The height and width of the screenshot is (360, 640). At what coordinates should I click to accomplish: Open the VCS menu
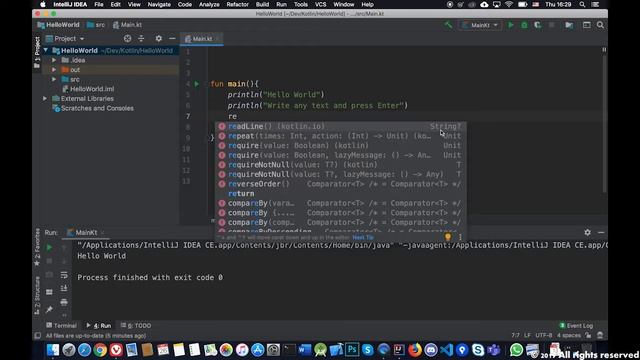pyautogui.click(x=320, y=4)
